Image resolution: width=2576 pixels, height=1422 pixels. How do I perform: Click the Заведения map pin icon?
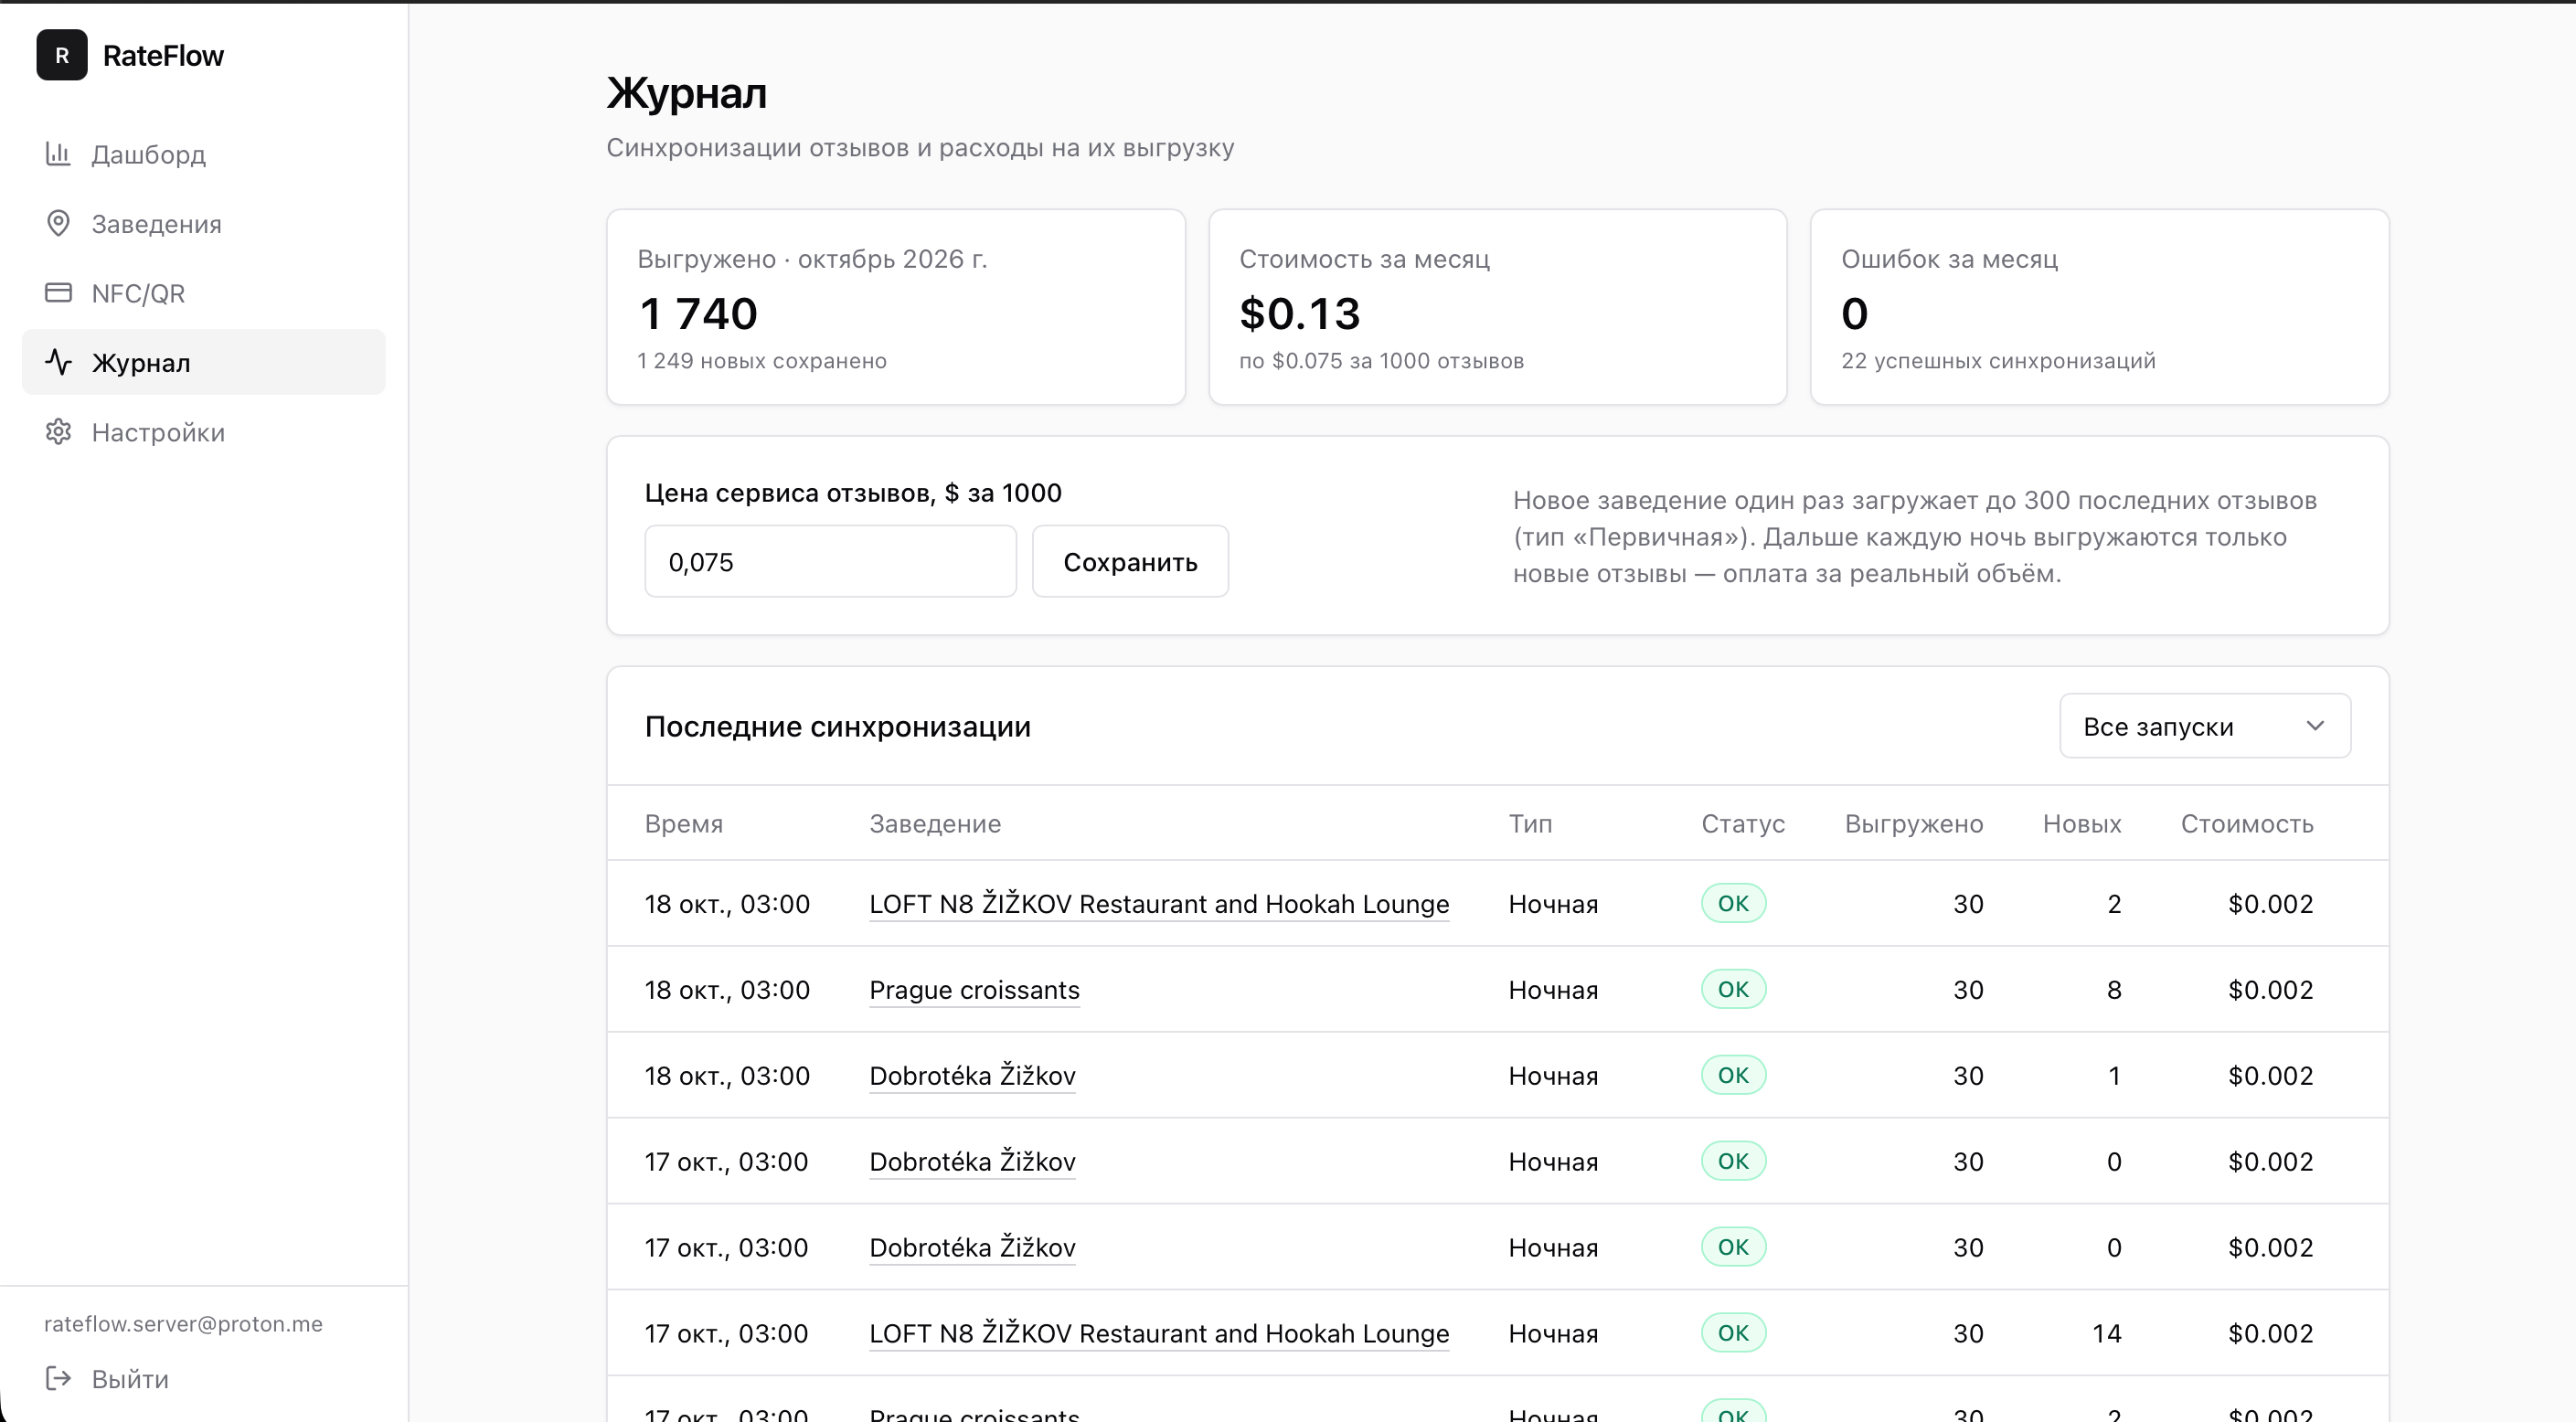click(x=58, y=223)
